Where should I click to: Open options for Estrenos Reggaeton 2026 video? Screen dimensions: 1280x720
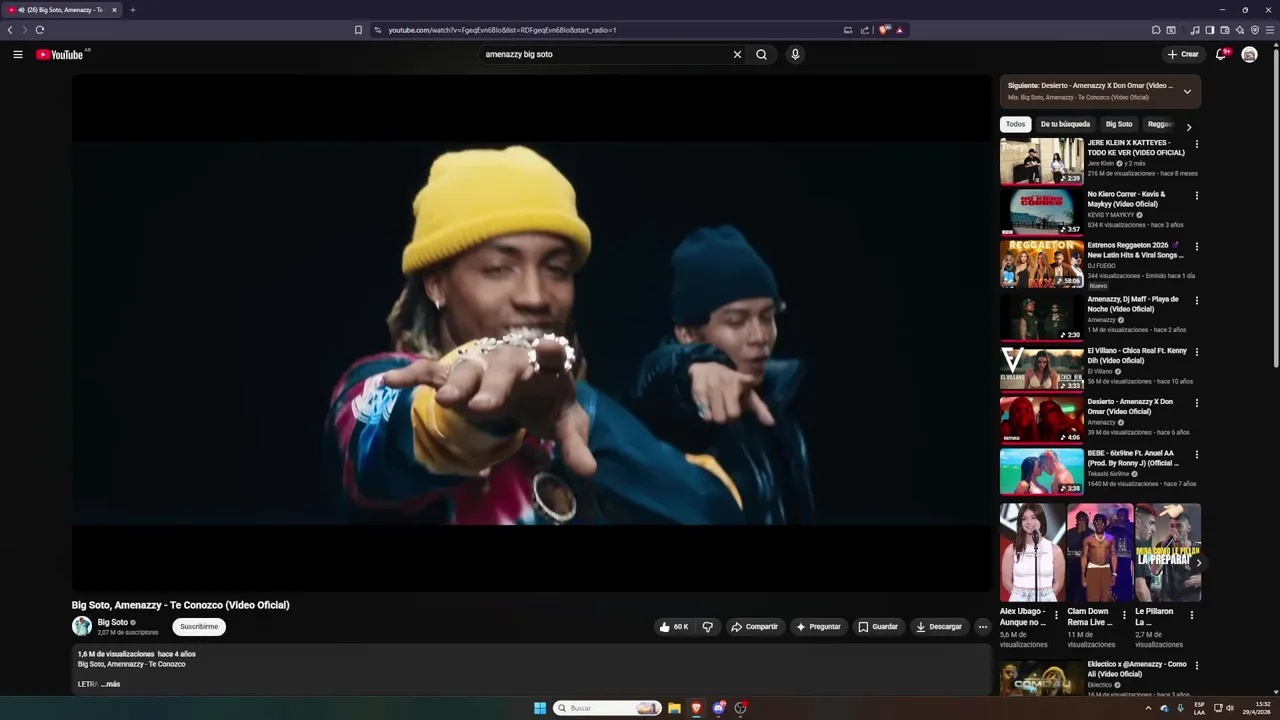click(x=1196, y=246)
